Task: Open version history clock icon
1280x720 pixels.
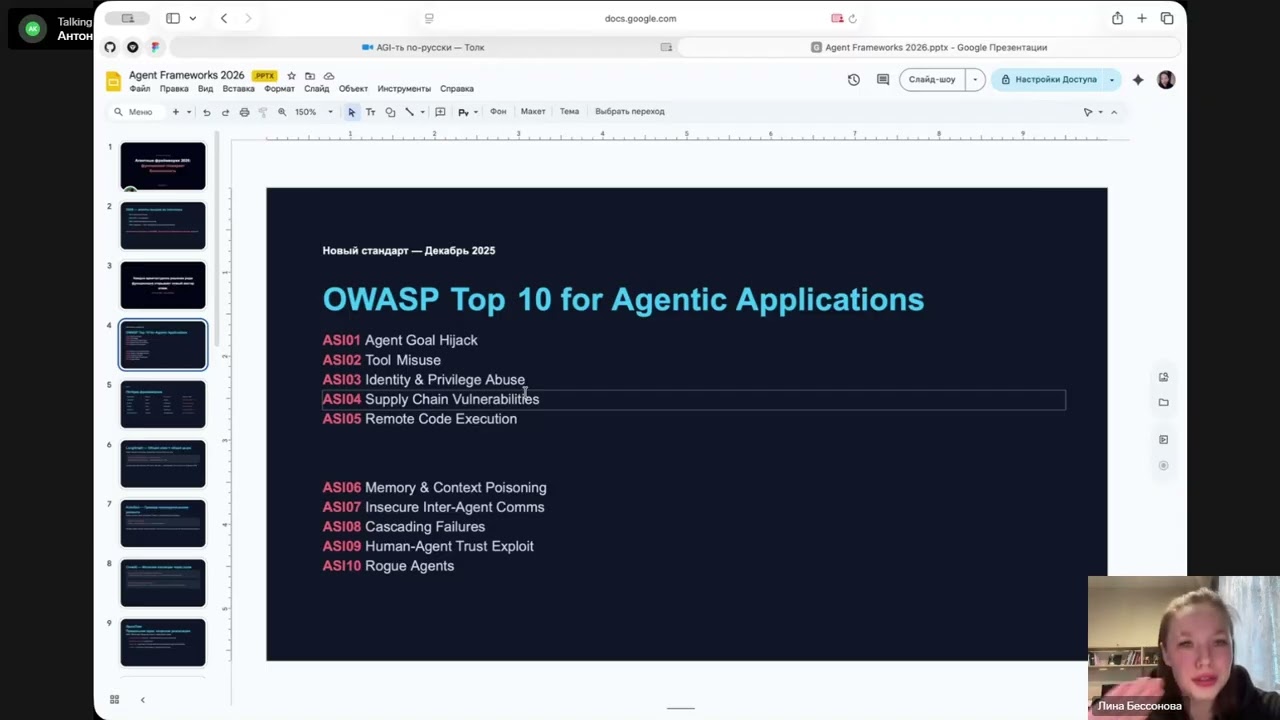Action: [x=854, y=80]
